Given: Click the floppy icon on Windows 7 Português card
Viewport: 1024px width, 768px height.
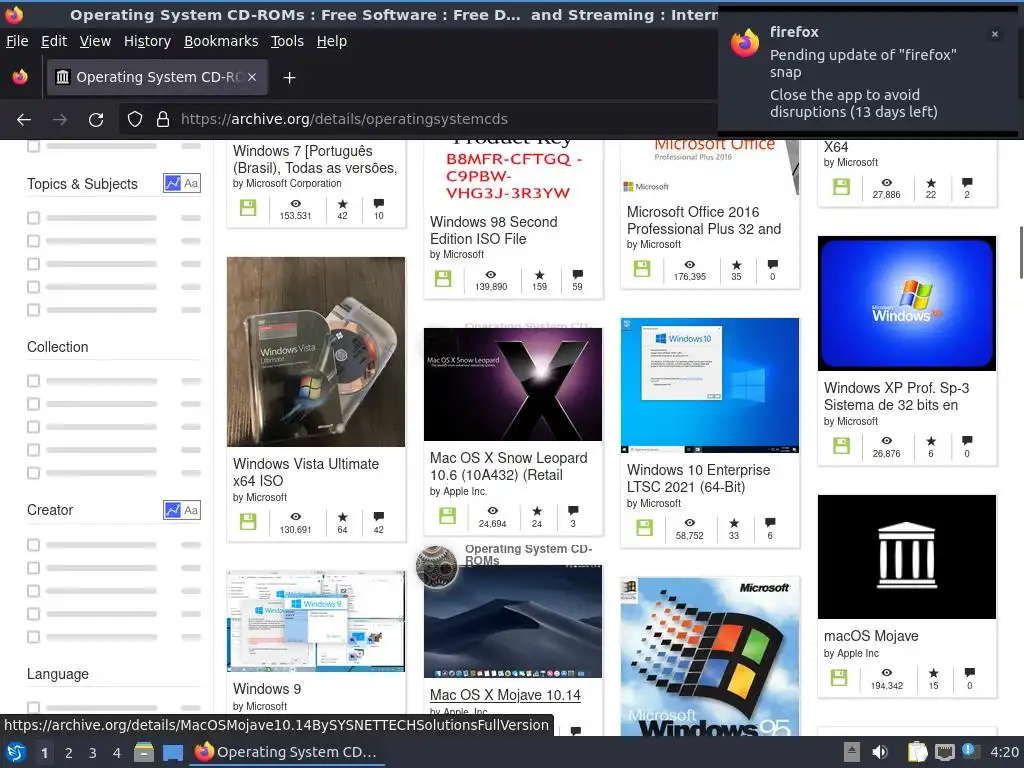Looking at the screenshot, I should point(248,208).
